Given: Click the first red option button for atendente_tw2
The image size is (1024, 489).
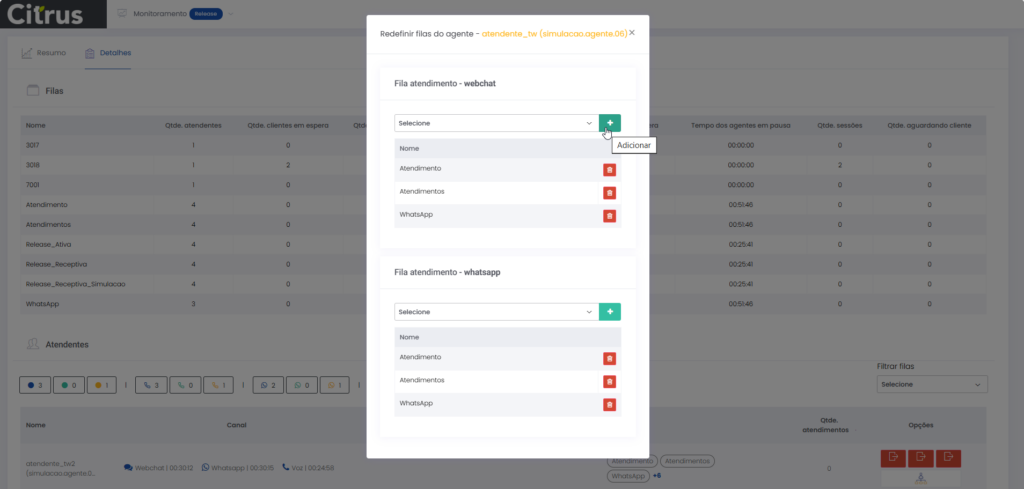Looking at the screenshot, I should pyautogui.click(x=892, y=458).
